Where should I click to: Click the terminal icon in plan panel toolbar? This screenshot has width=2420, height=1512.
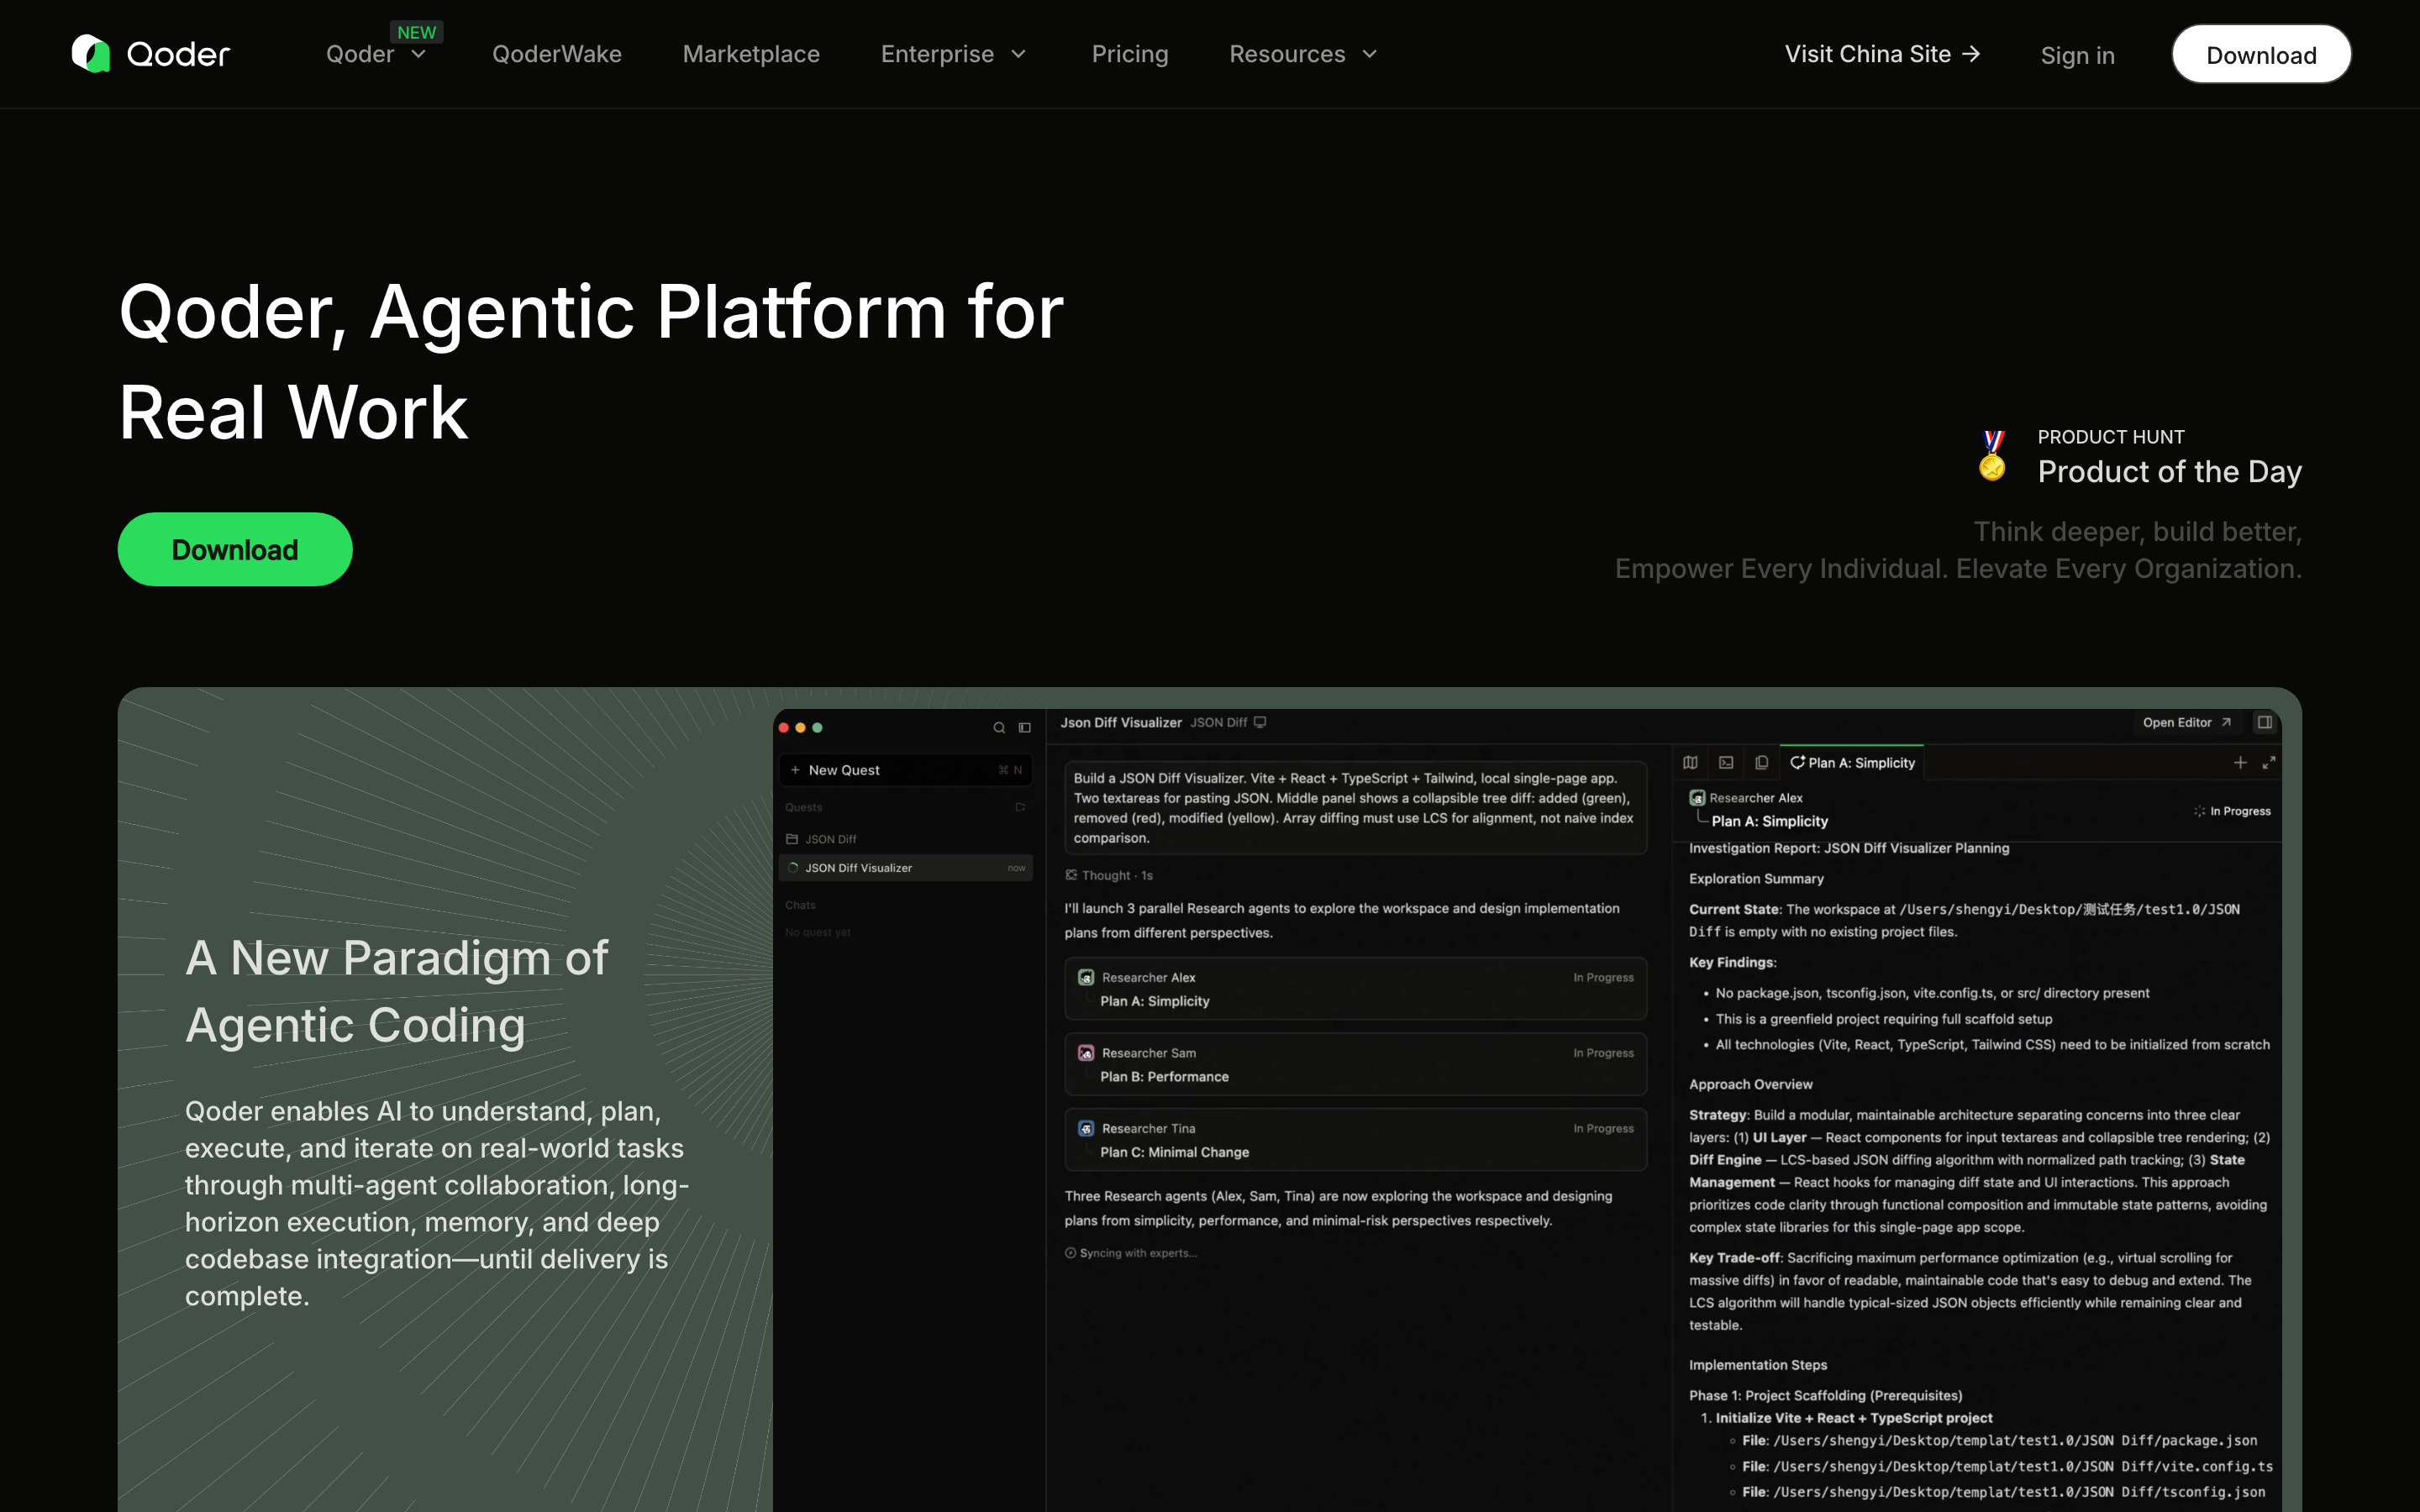pyautogui.click(x=1726, y=763)
